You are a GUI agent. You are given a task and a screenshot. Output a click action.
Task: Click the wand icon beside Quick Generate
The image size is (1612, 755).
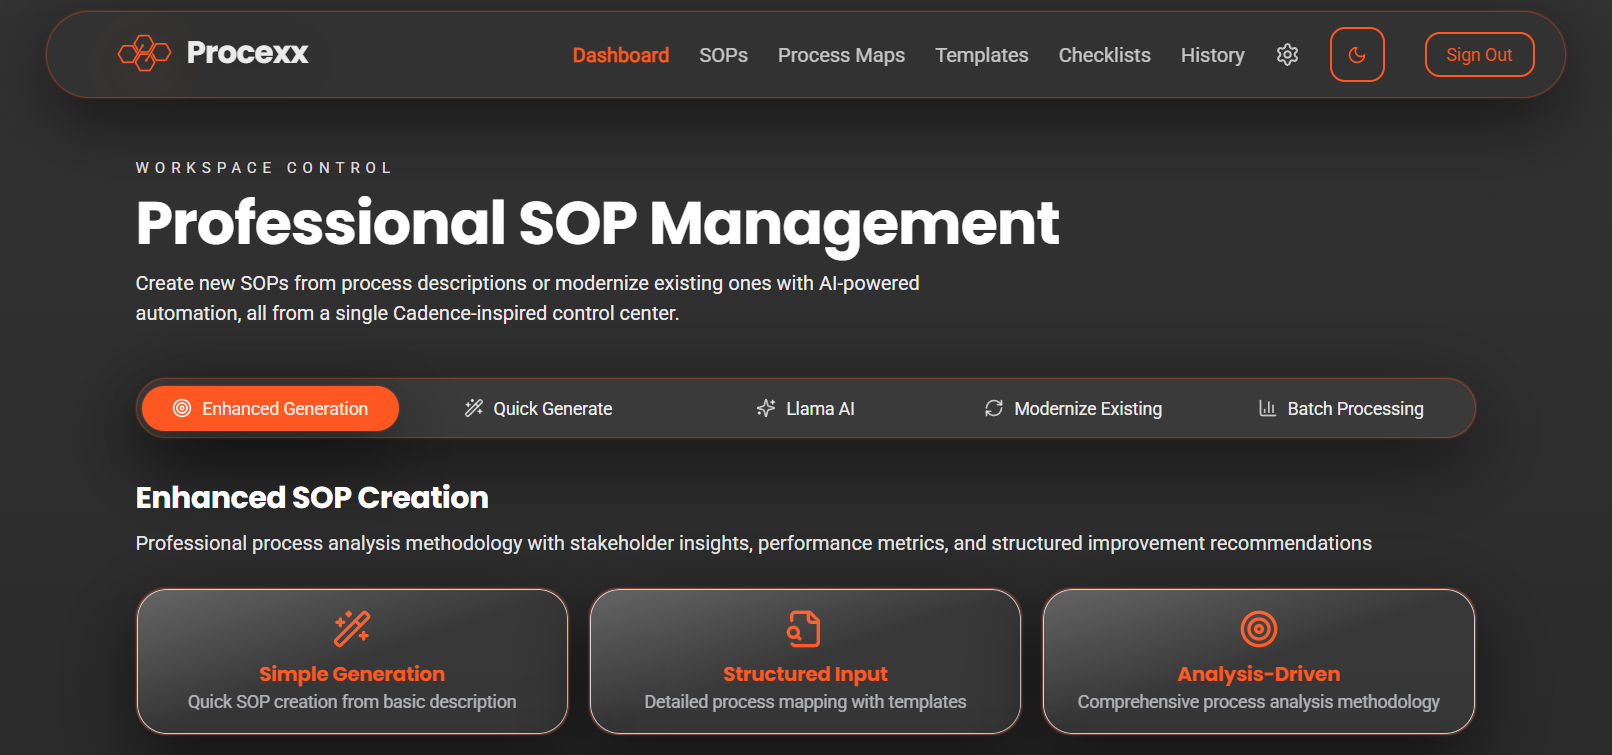474,408
